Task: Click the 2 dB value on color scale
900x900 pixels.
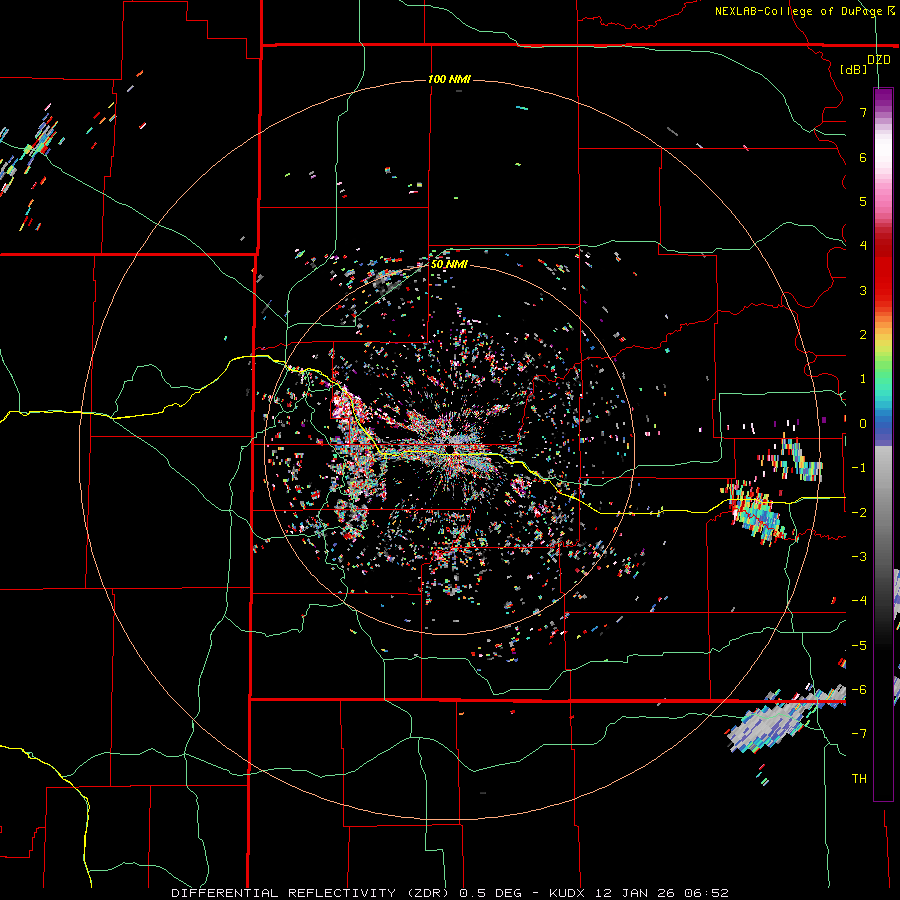Action: (863, 335)
